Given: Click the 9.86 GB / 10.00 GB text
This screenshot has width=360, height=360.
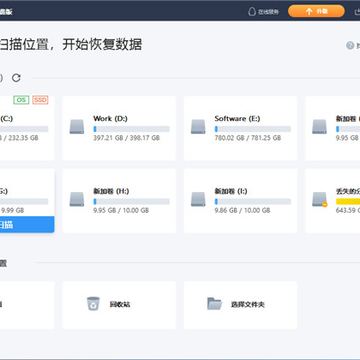Looking at the screenshot, I should tap(242, 210).
